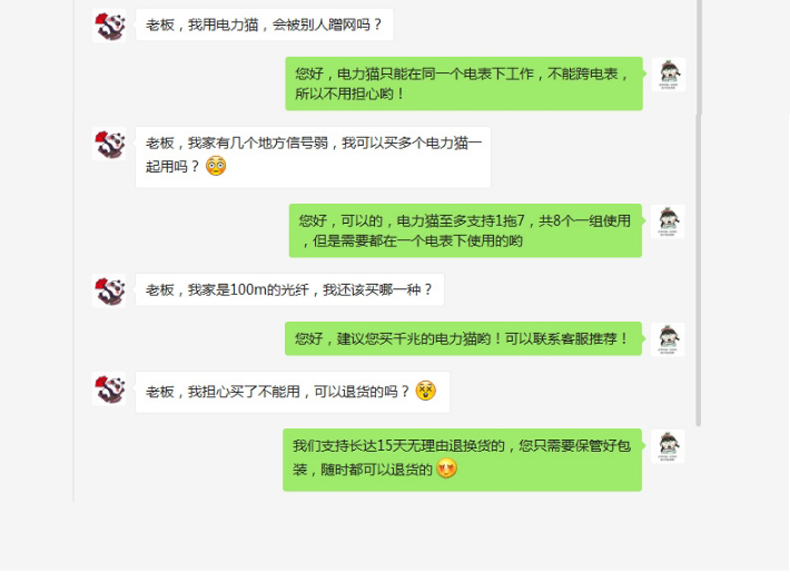Click panda avatar beside 信号弱 question
This screenshot has height=576, width=790.
point(109,144)
